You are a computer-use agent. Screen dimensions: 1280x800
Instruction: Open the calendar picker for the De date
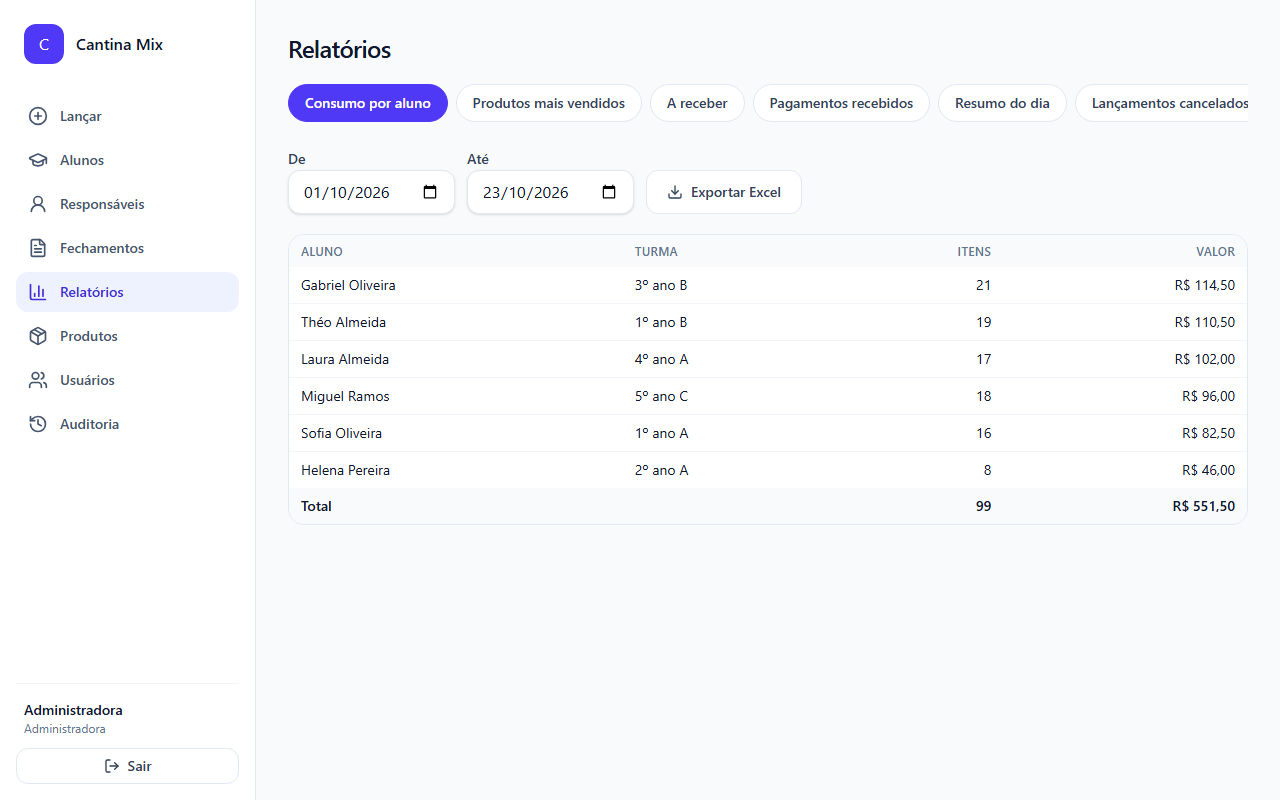430,192
